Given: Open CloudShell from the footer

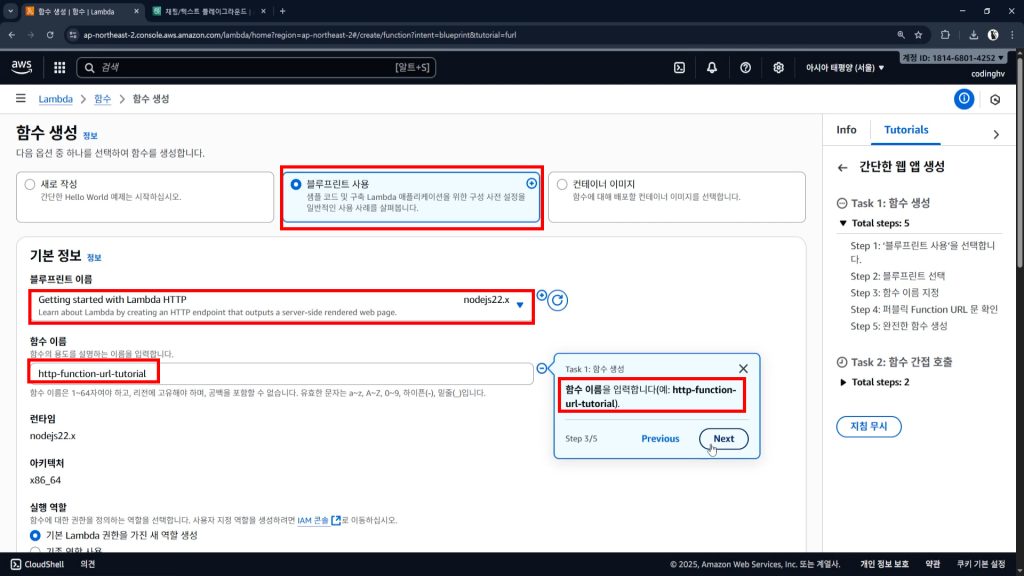Looking at the screenshot, I should click(37, 564).
